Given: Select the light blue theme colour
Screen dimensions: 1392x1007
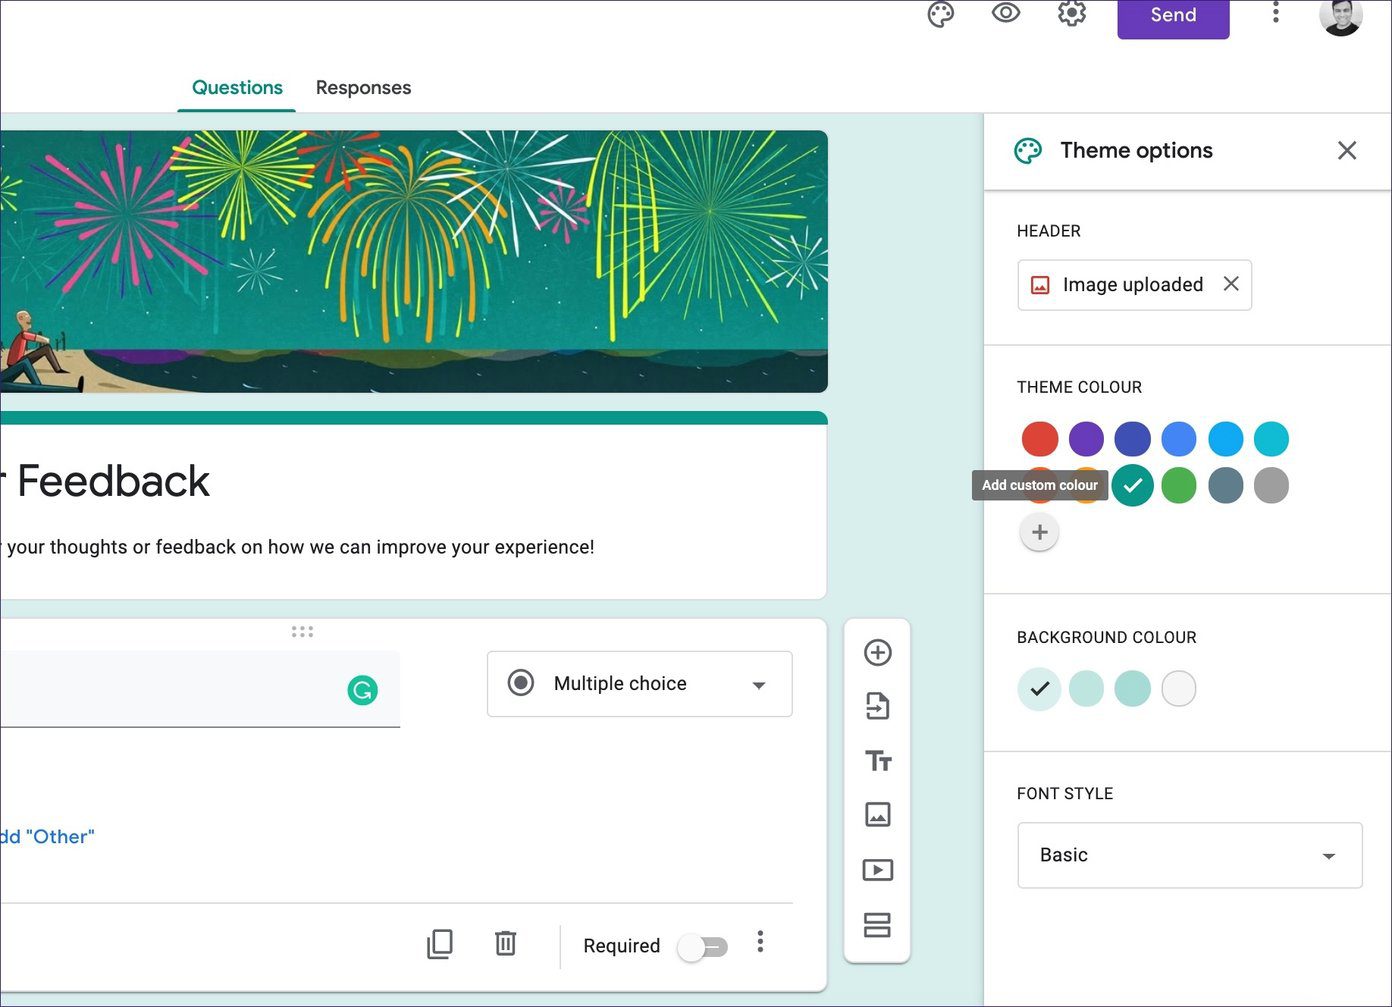Looking at the screenshot, I should [1225, 439].
